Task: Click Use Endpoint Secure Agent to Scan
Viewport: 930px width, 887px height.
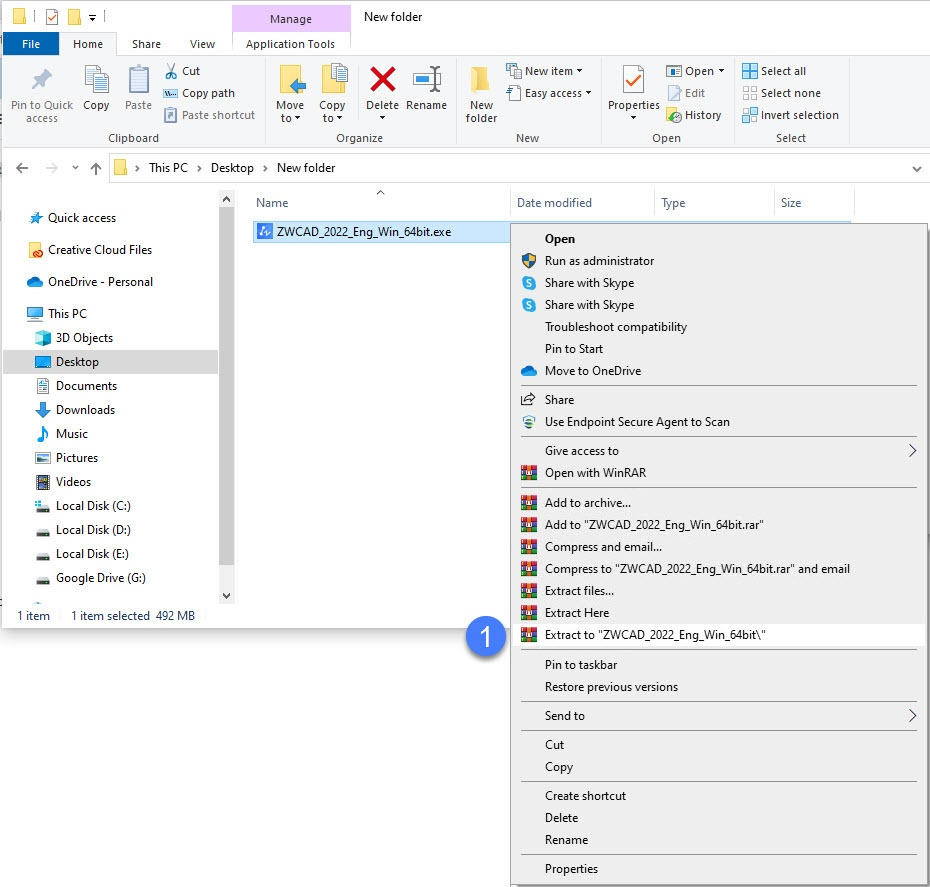Action: pos(719,422)
